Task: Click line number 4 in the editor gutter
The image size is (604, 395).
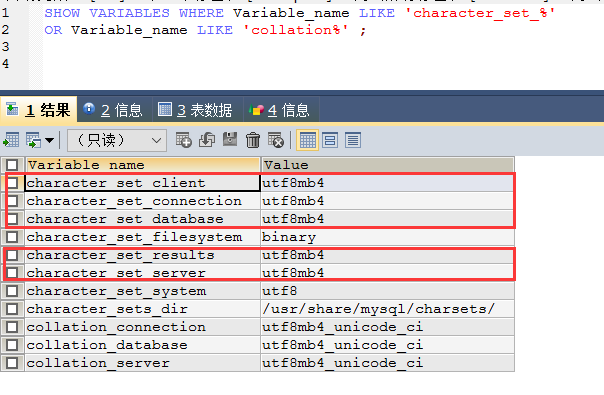Action: point(5,64)
